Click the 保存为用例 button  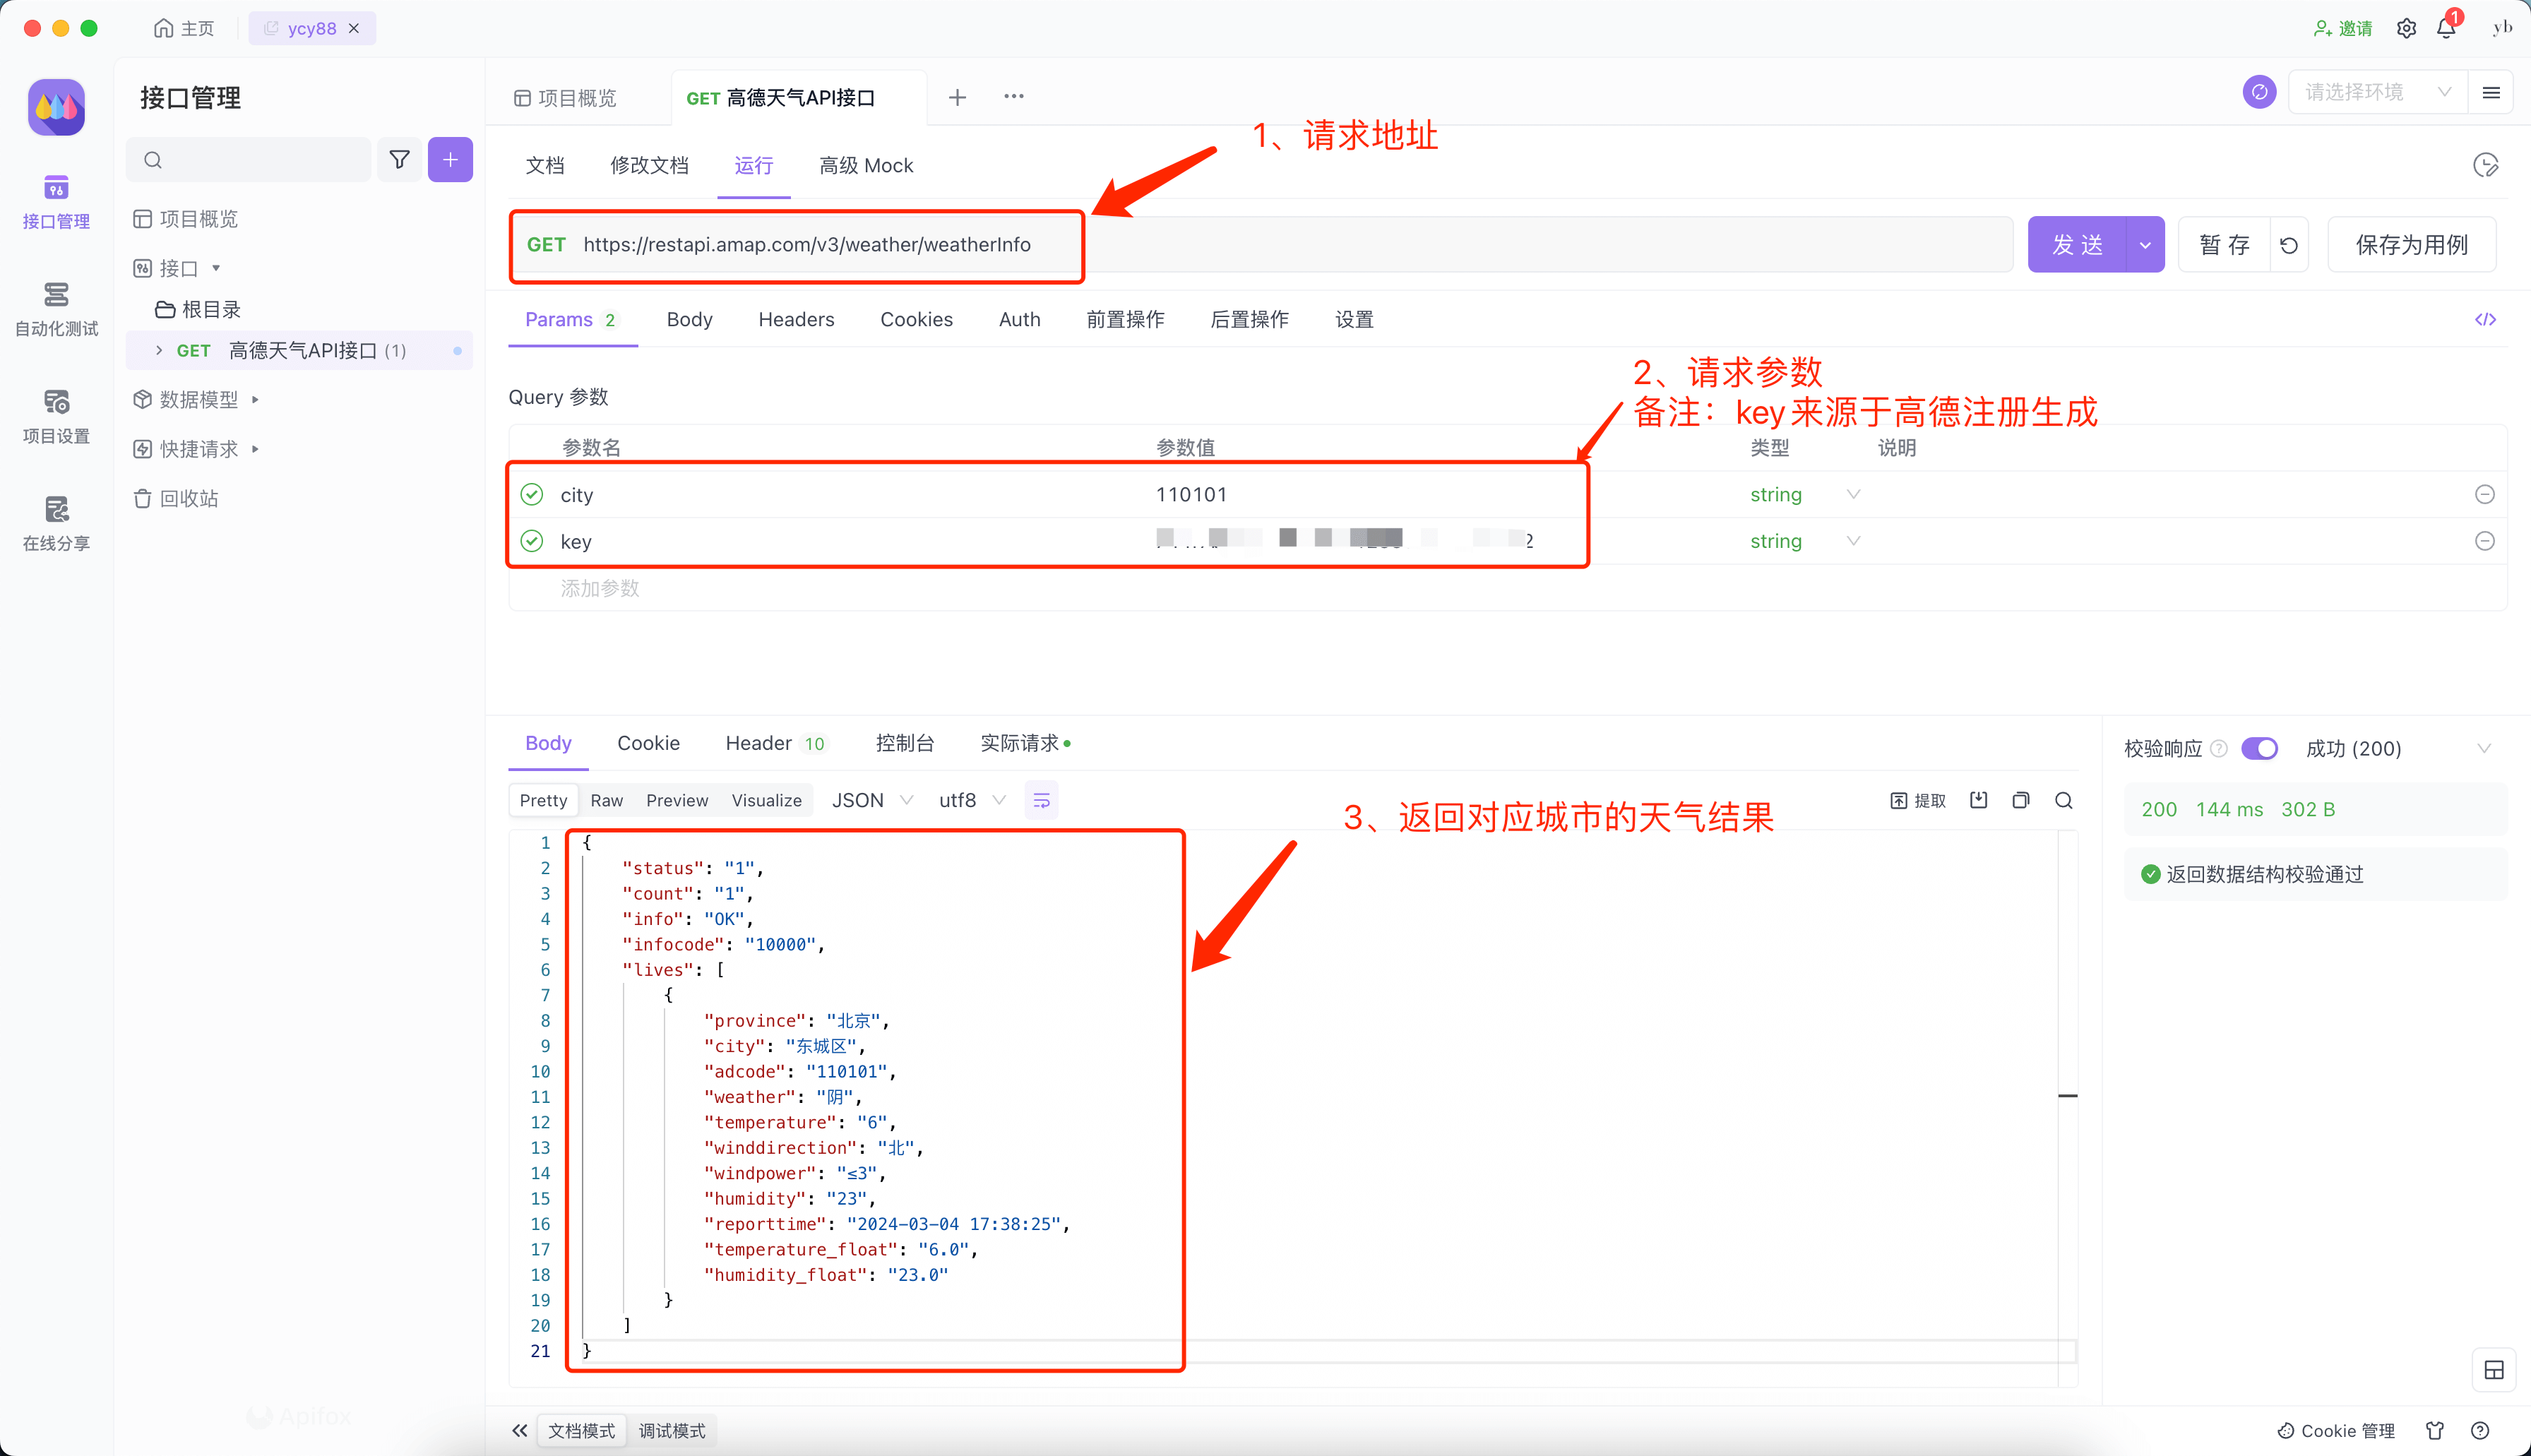click(2411, 245)
